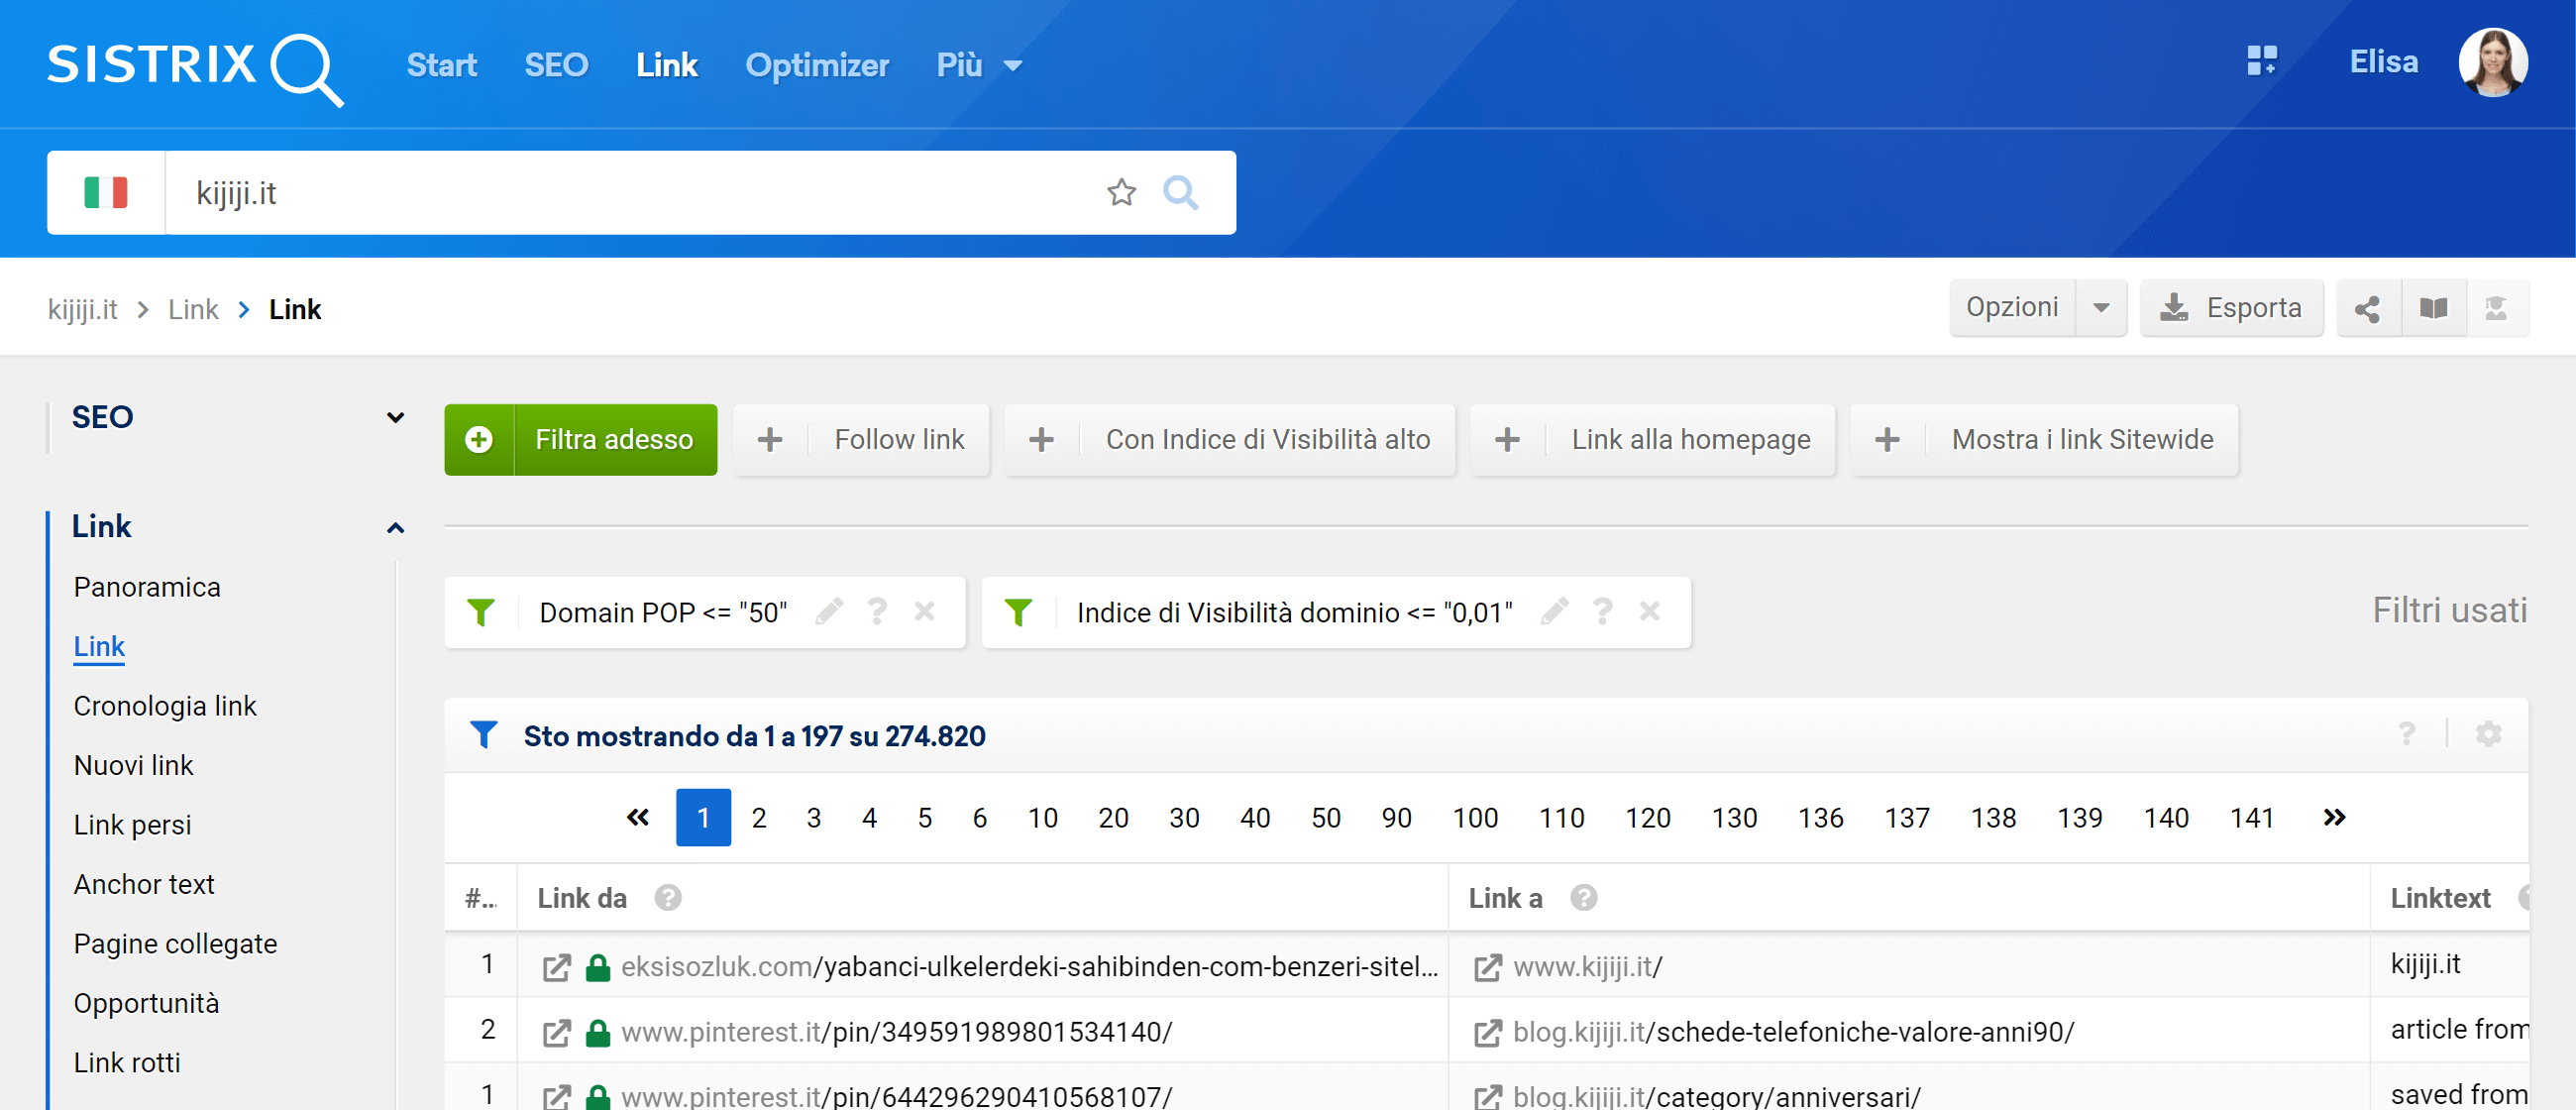Open Link rotti in the sidebar
This screenshot has width=2576, height=1110.
[x=127, y=1062]
